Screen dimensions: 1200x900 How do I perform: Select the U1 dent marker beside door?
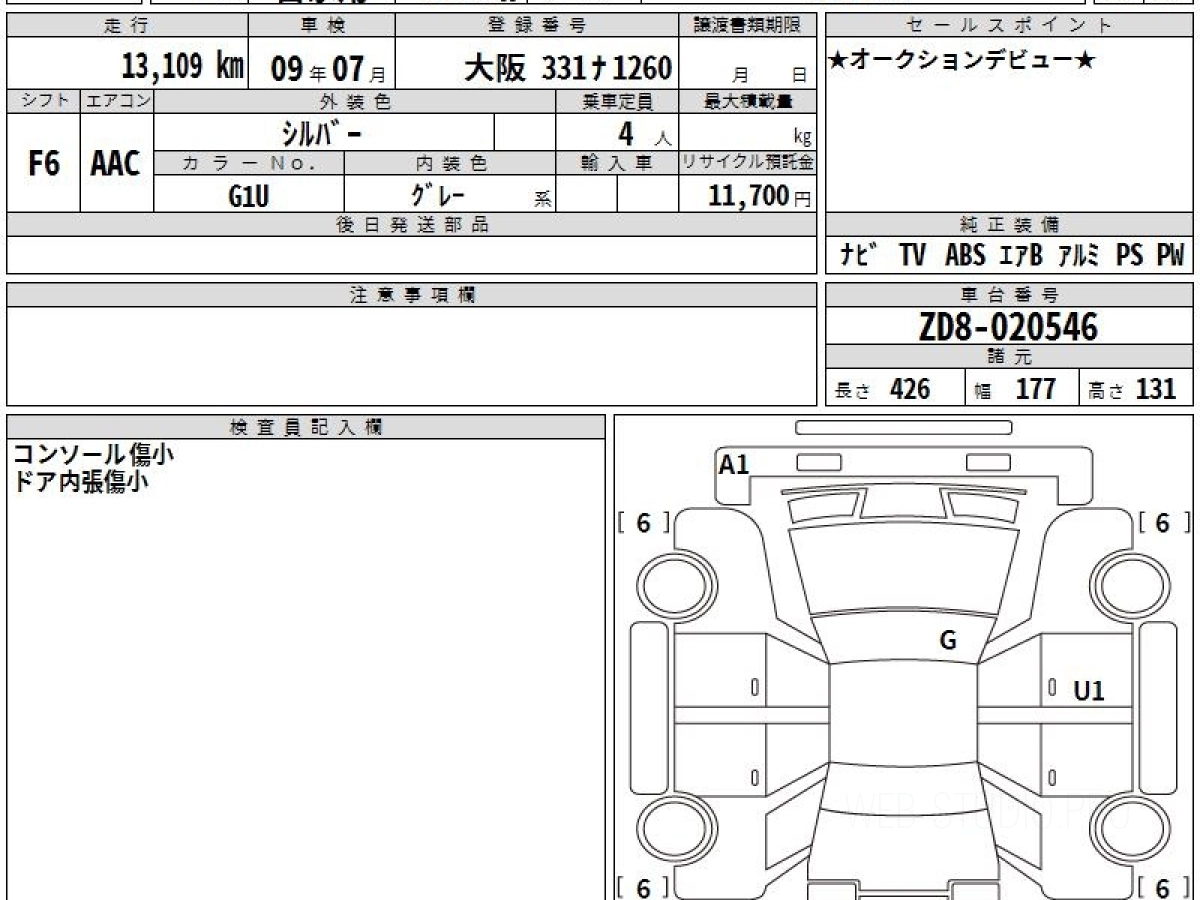tap(1089, 690)
